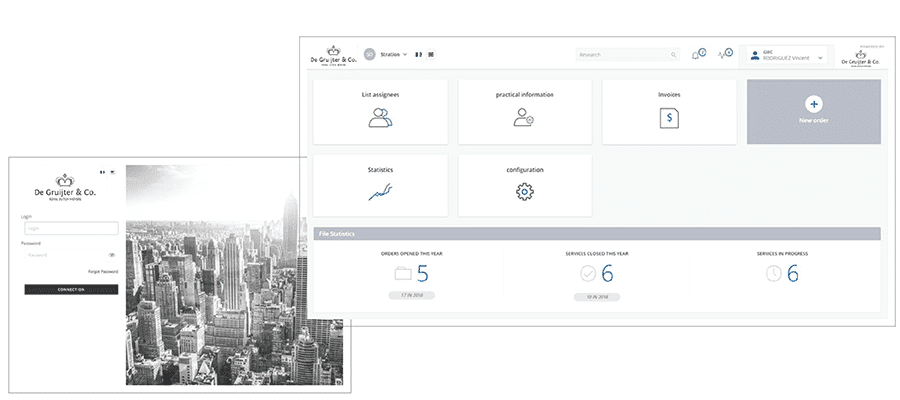Image resolution: width=900 pixels, height=400 pixels.
Task: Open the practical information person-gear icon
Action: click(523, 117)
